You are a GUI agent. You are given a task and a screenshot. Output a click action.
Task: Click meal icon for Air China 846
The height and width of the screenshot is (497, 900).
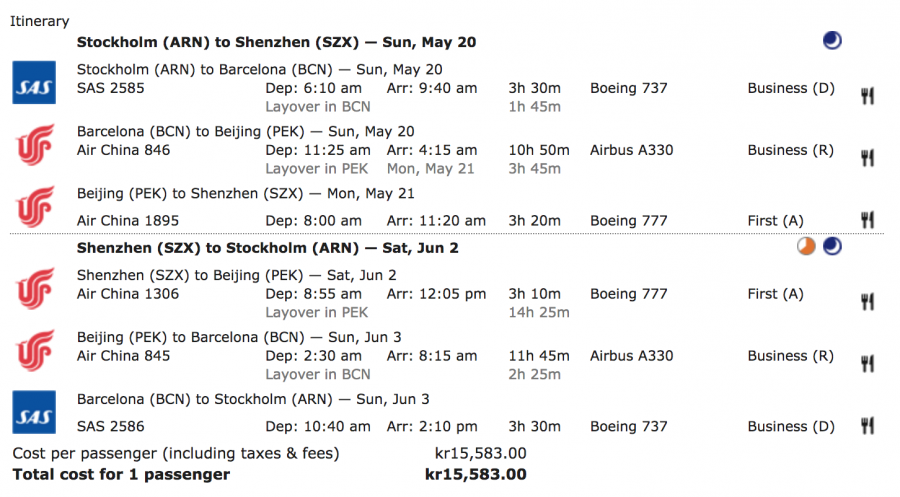(868, 158)
